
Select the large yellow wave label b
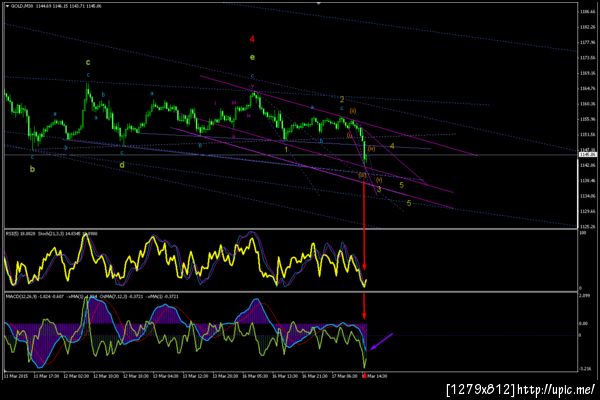click(x=33, y=169)
